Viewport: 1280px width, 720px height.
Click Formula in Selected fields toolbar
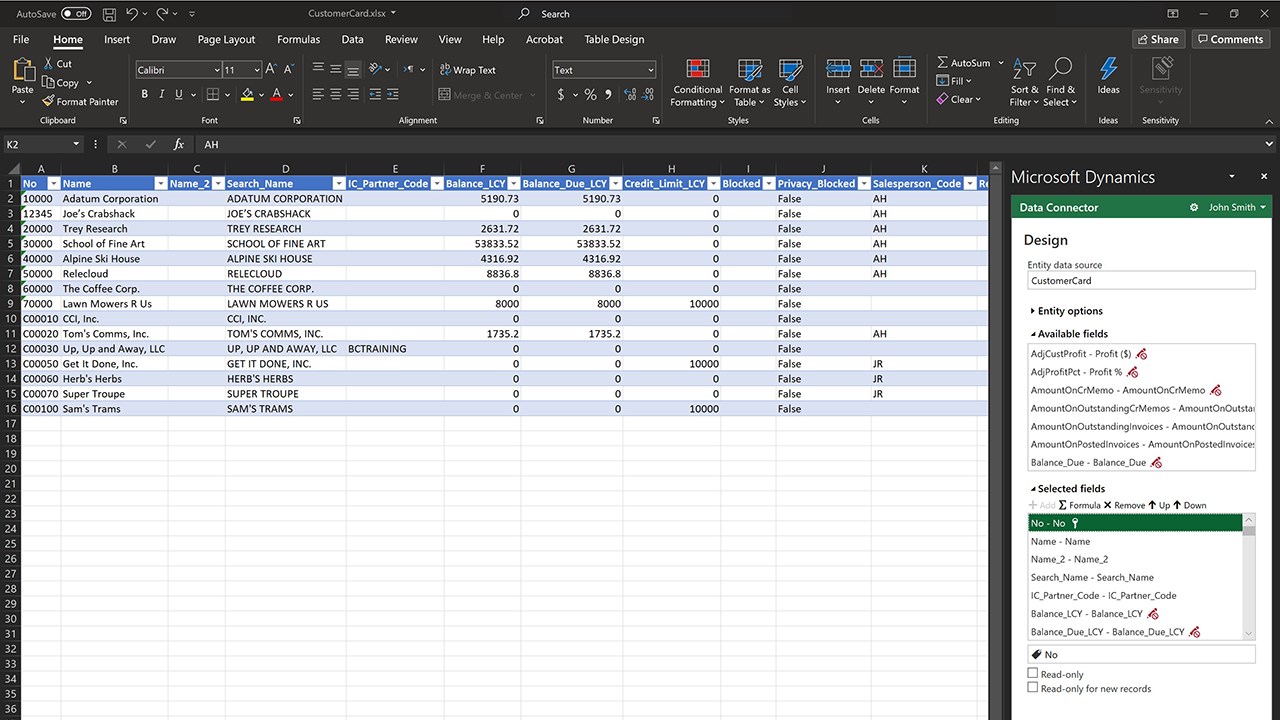click(1080, 505)
